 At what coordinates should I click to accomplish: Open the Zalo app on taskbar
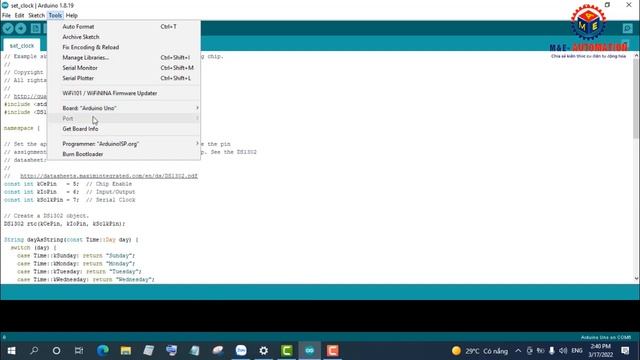(241, 351)
